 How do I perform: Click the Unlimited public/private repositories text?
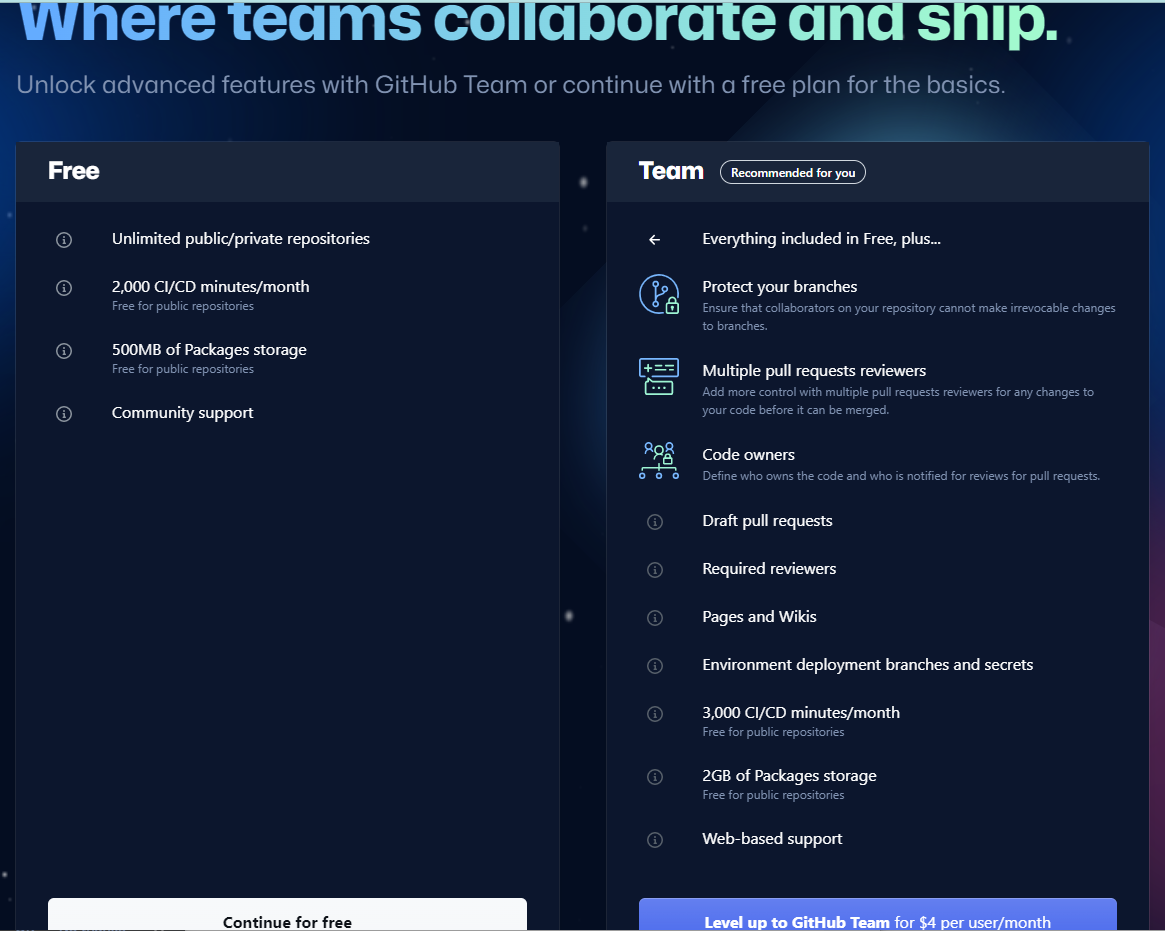click(241, 239)
